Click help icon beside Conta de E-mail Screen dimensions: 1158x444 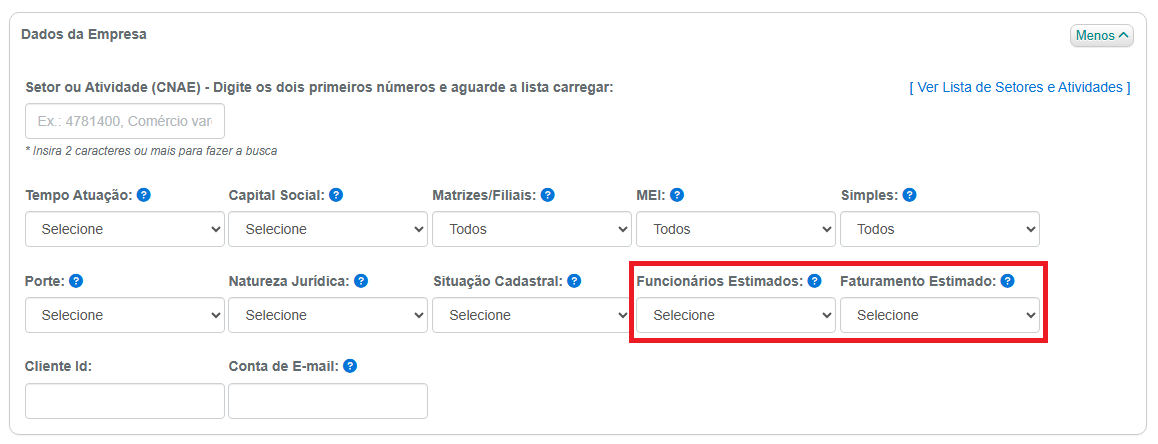pyautogui.click(x=350, y=366)
